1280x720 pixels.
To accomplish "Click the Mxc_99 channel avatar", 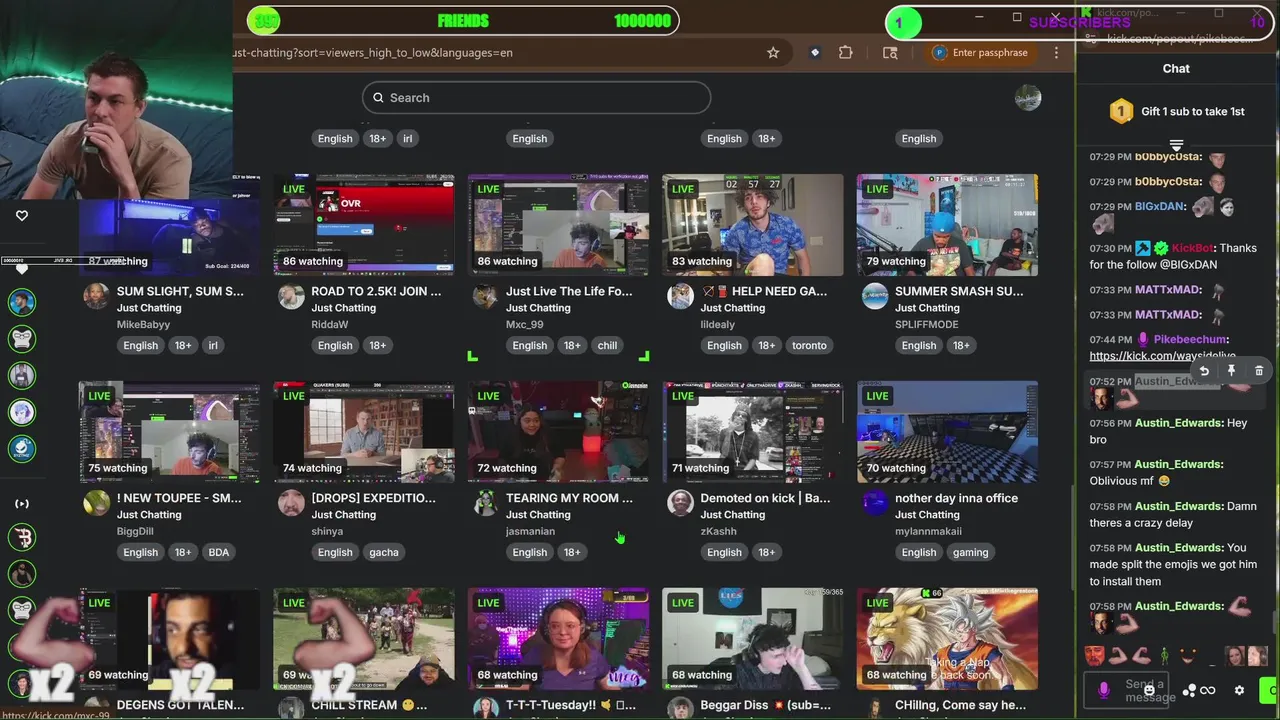I will coord(485,296).
